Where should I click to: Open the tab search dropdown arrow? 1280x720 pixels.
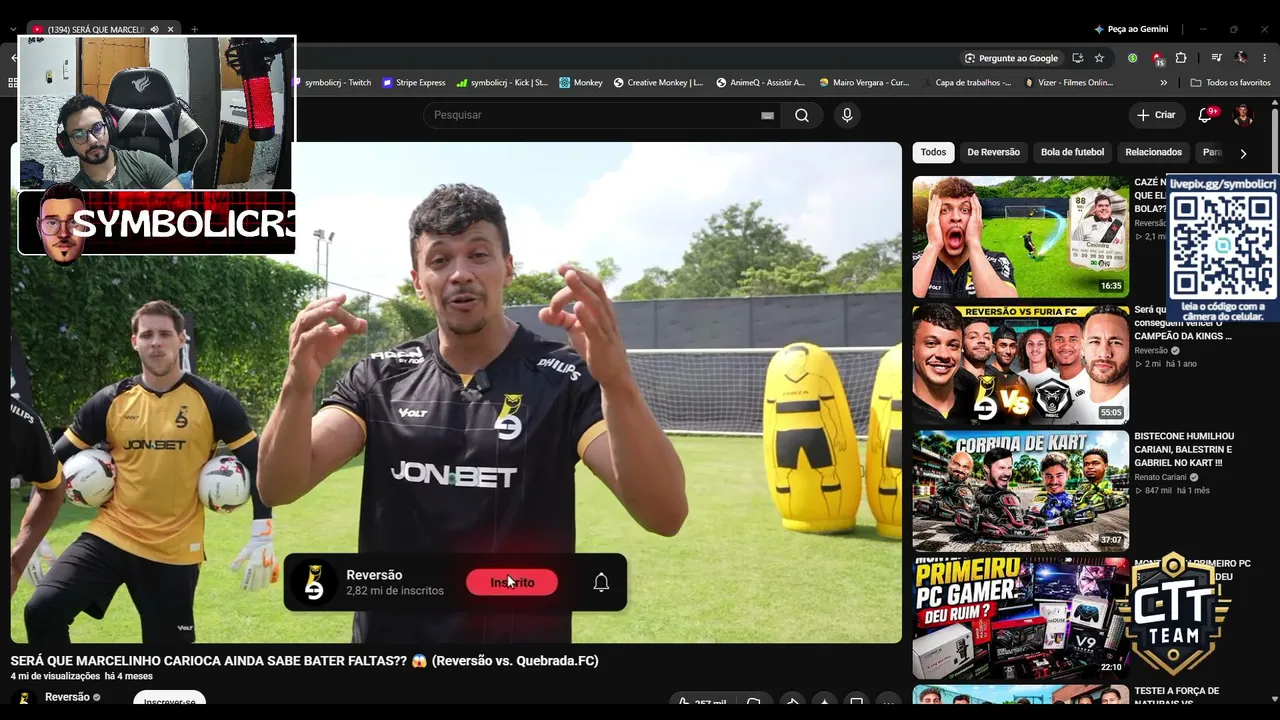tap(12, 29)
